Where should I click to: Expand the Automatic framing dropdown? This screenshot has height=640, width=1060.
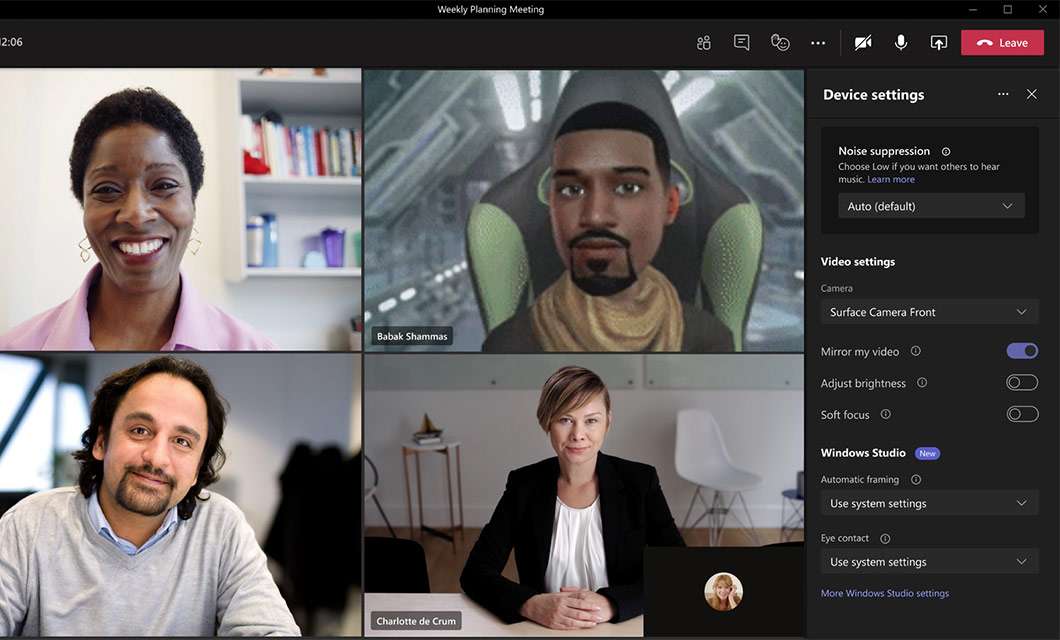pos(929,503)
